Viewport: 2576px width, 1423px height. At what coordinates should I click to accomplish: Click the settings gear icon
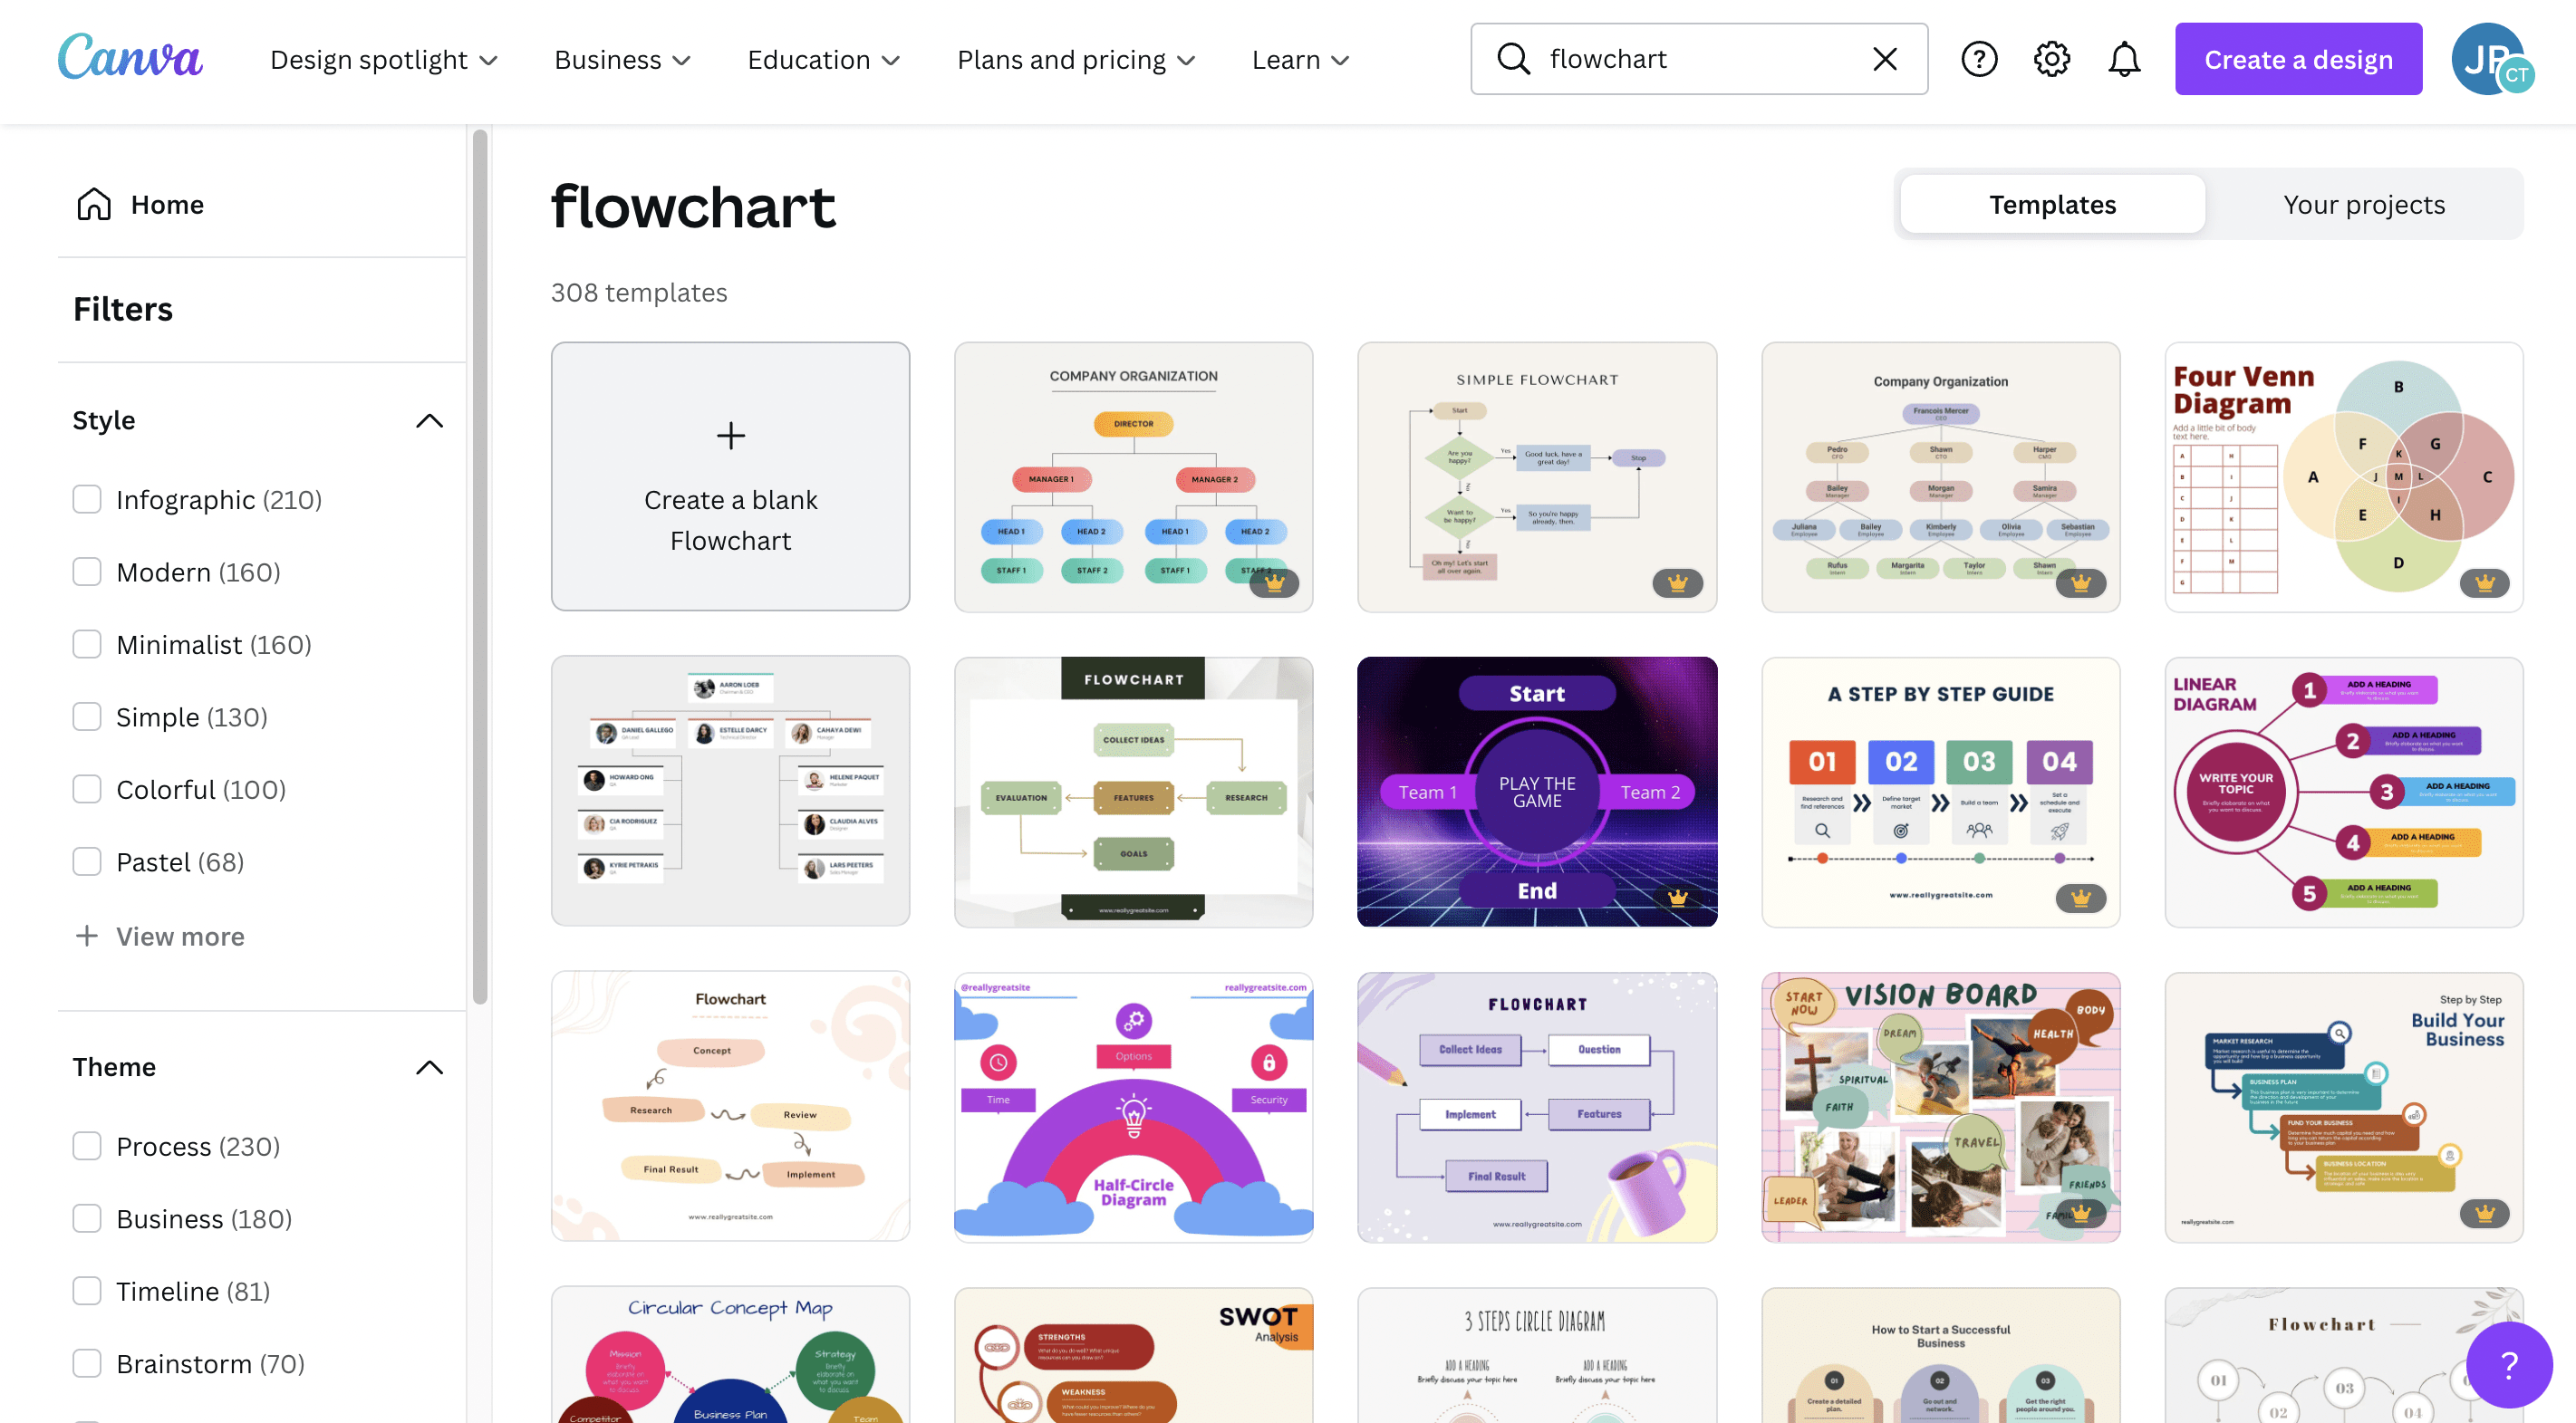(2054, 58)
